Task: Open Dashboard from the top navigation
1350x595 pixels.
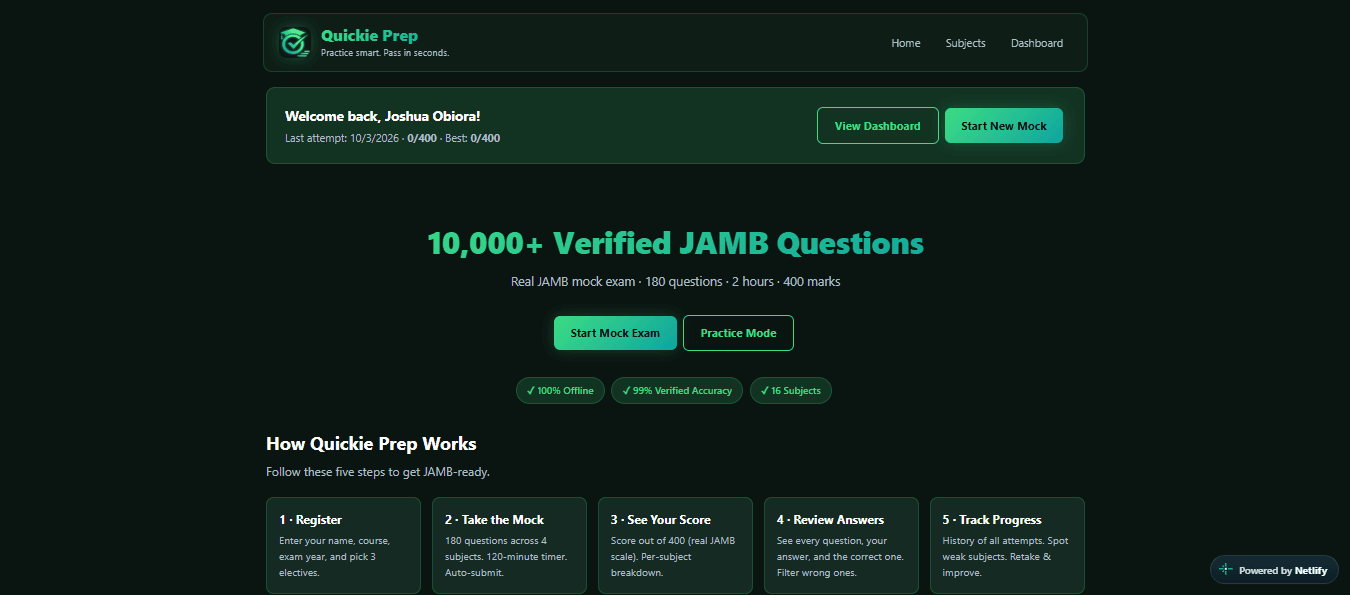Action: tap(1037, 43)
